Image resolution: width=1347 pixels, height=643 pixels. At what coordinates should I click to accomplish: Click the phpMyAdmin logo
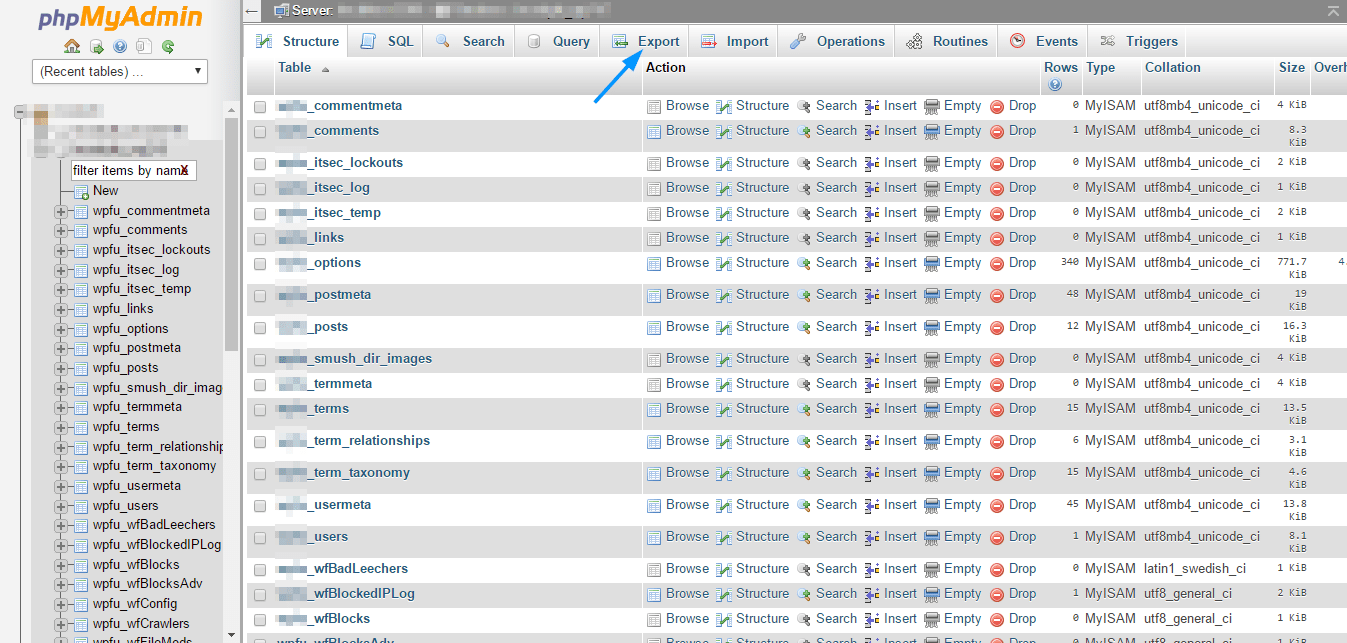coord(120,17)
